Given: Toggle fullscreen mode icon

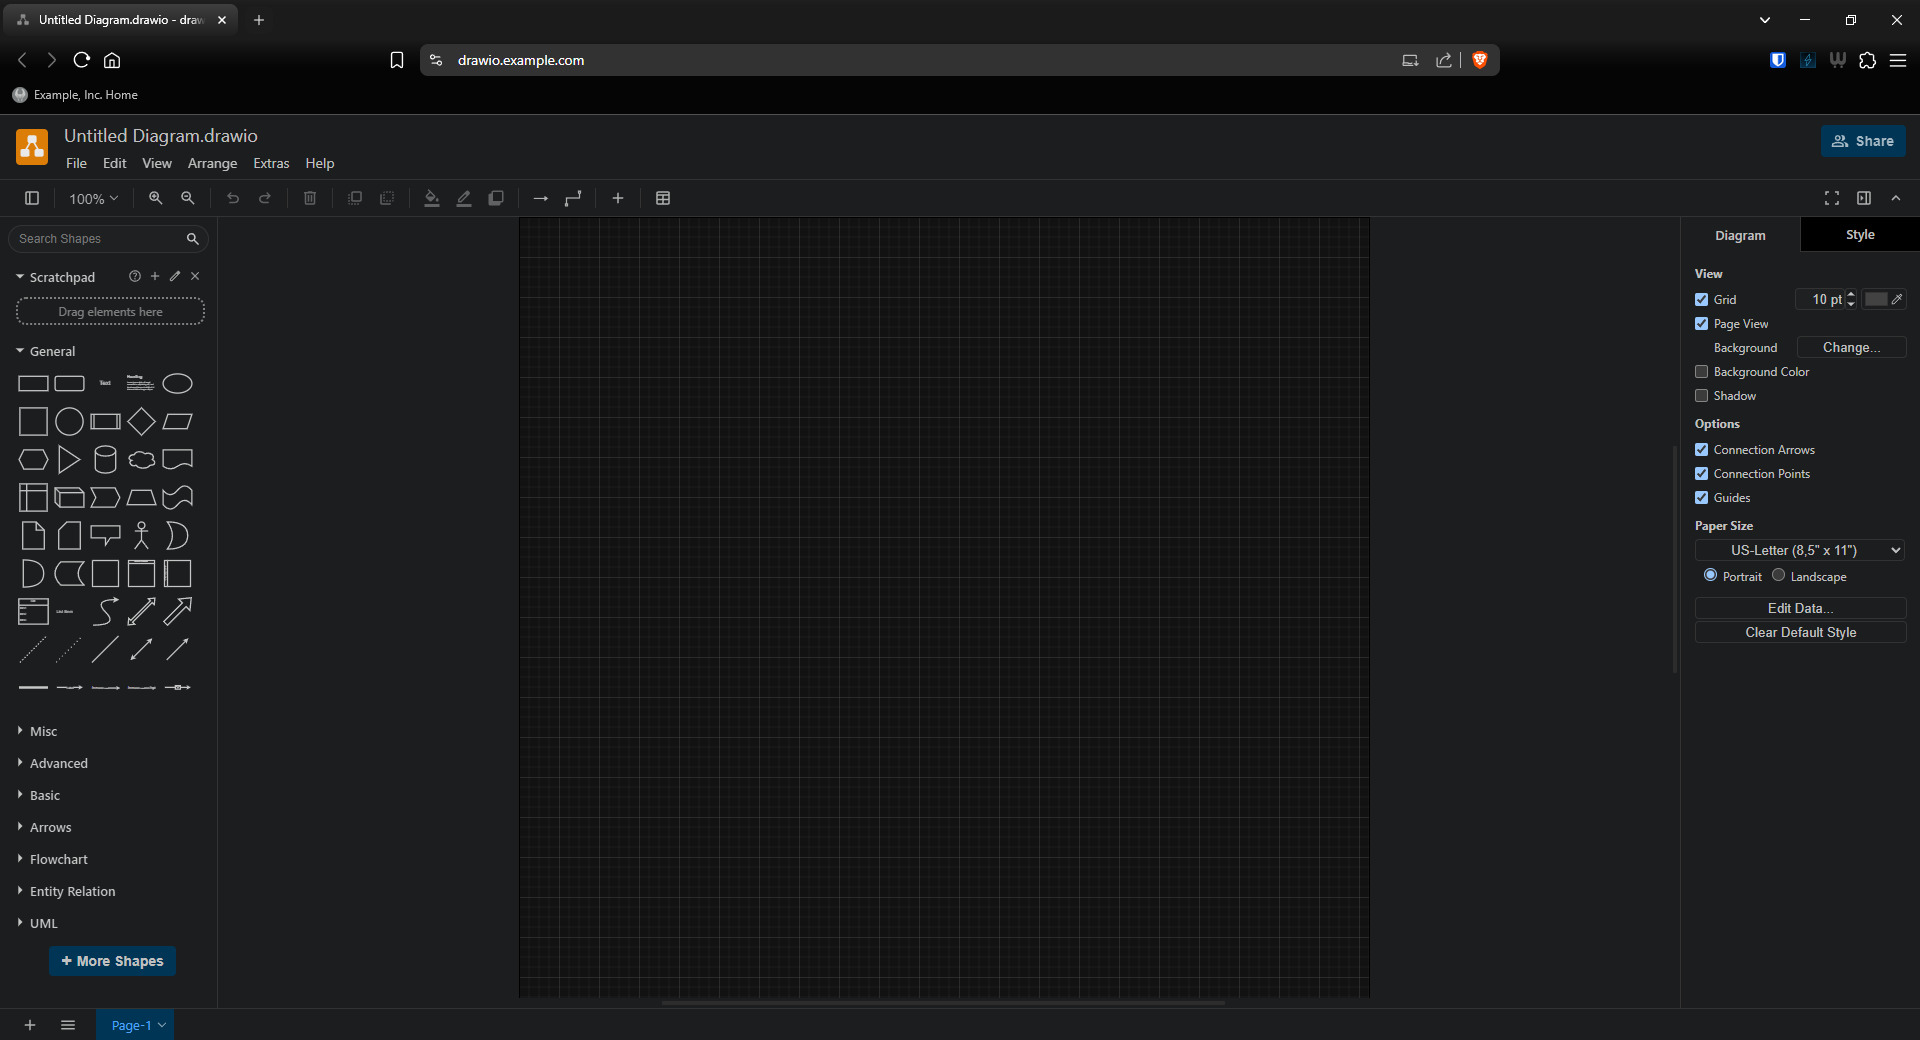Looking at the screenshot, I should tap(1831, 198).
